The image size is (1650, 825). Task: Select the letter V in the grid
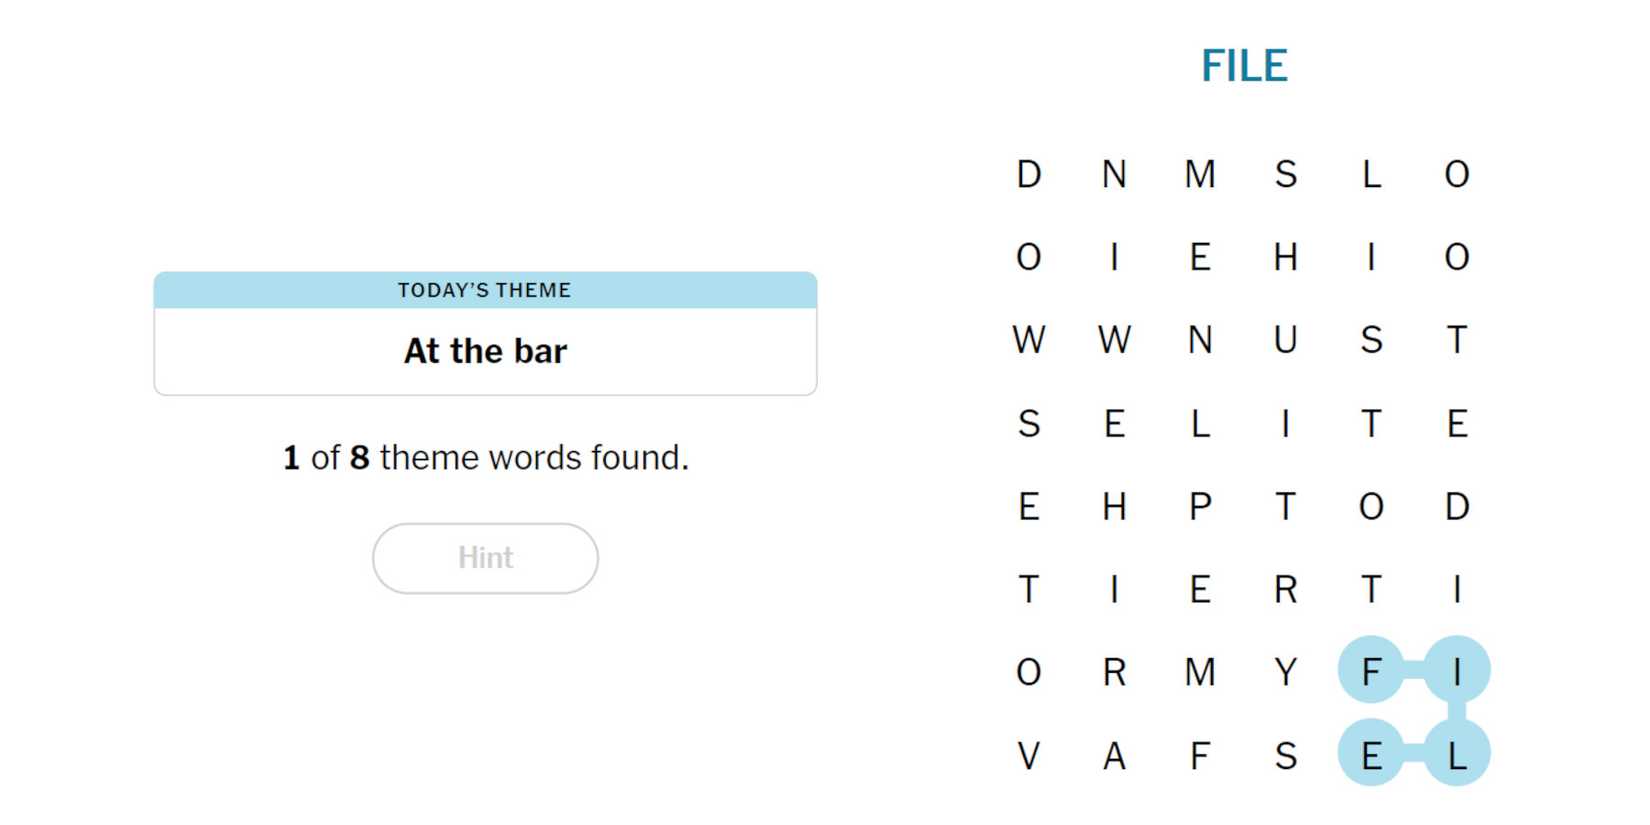[x=1028, y=756]
